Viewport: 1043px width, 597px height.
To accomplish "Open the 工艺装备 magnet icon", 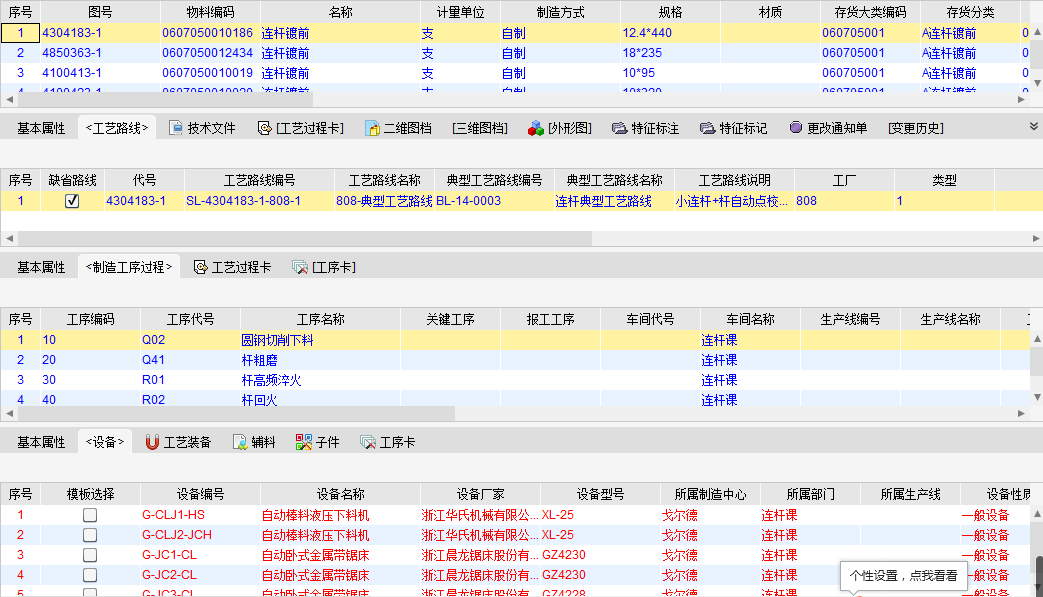I will (x=152, y=442).
